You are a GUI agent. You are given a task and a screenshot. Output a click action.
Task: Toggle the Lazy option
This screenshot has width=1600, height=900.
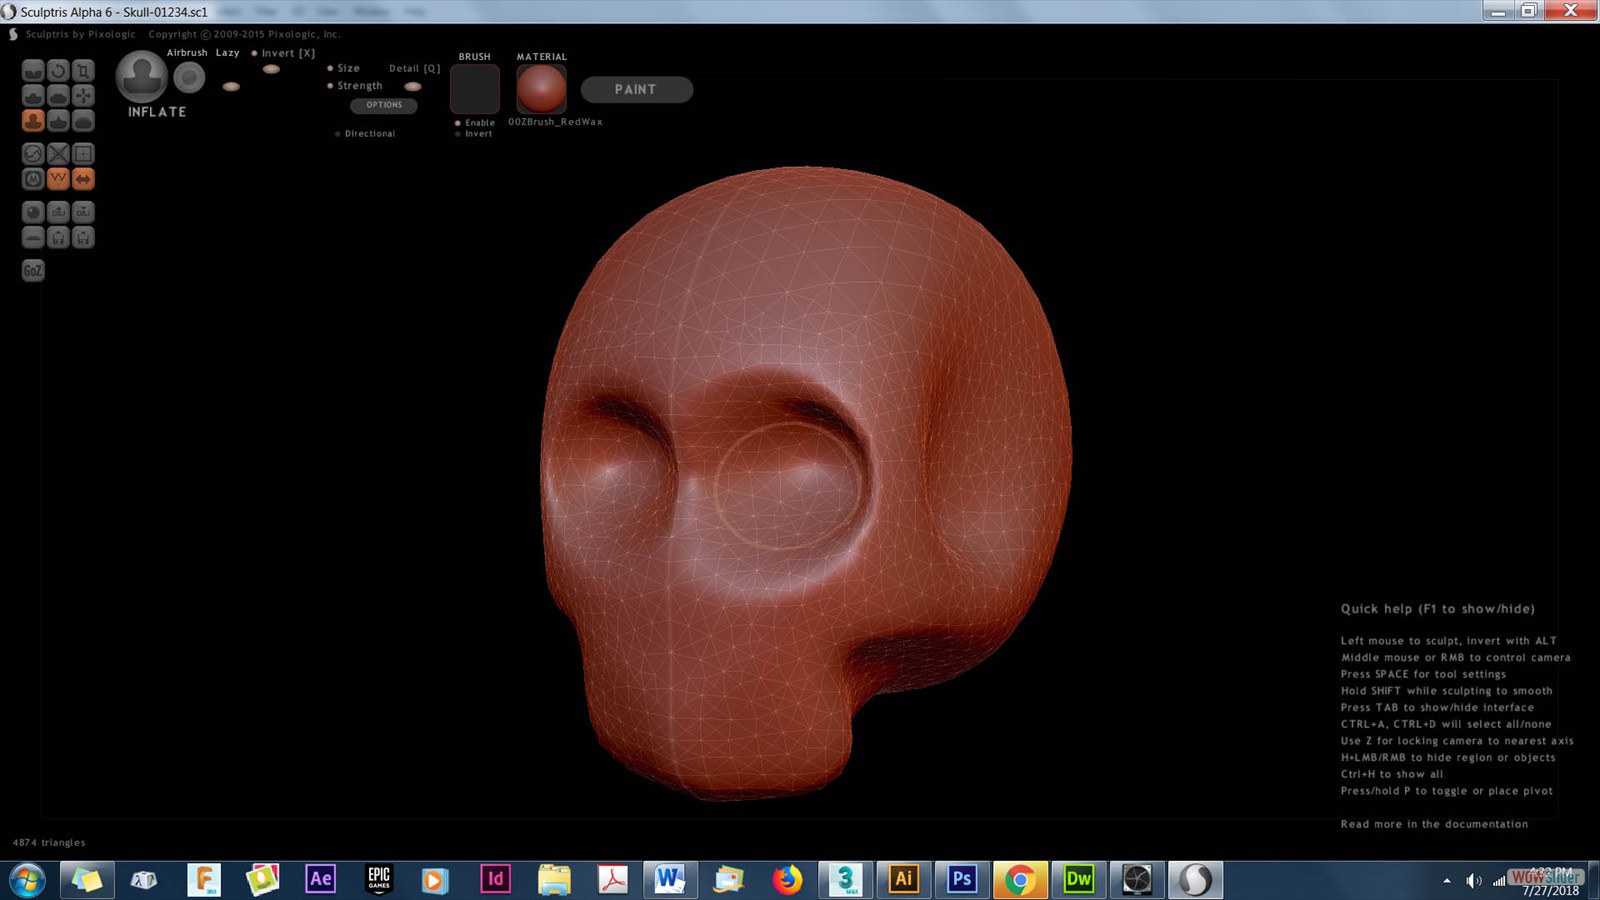point(228,53)
